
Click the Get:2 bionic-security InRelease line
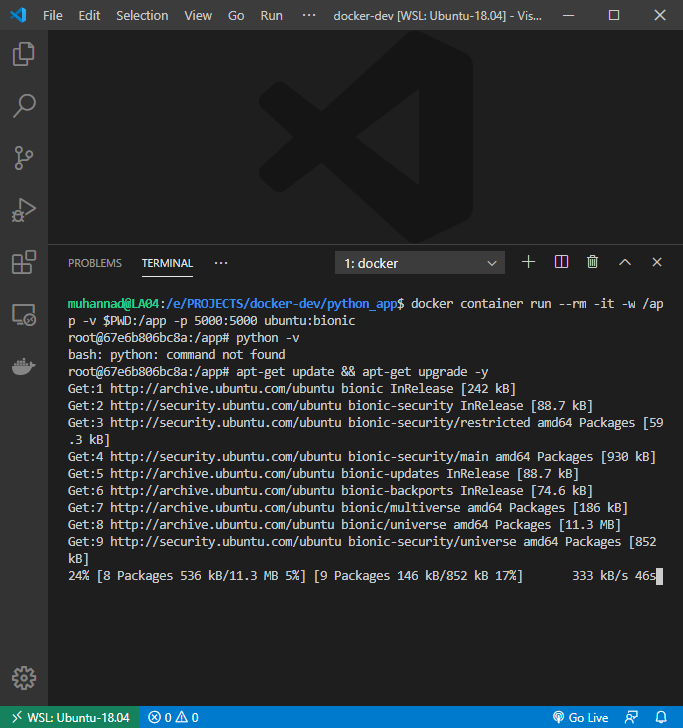(x=330, y=406)
